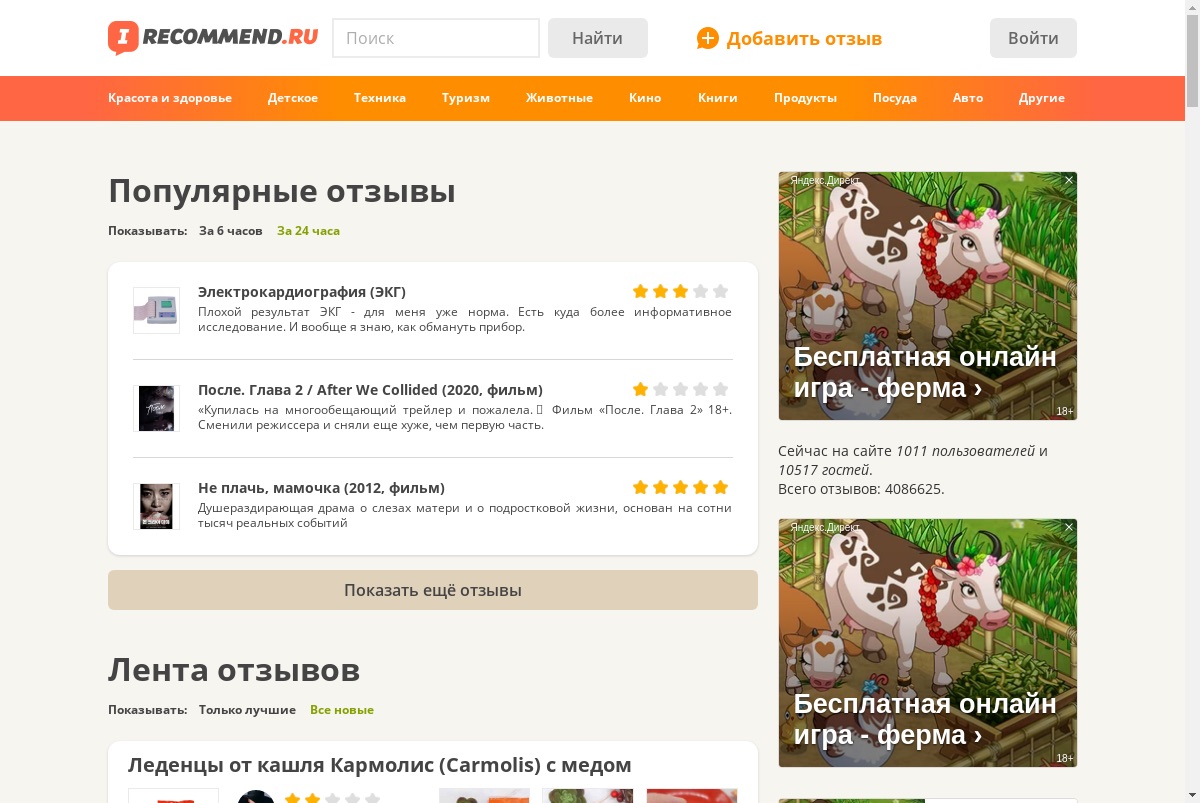Switch the feed to Все новые

point(342,710)
